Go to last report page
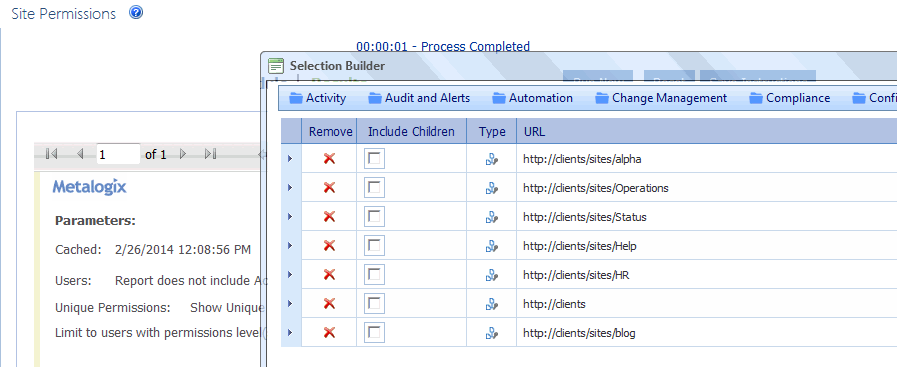897x367 pixels. [211, 154]
